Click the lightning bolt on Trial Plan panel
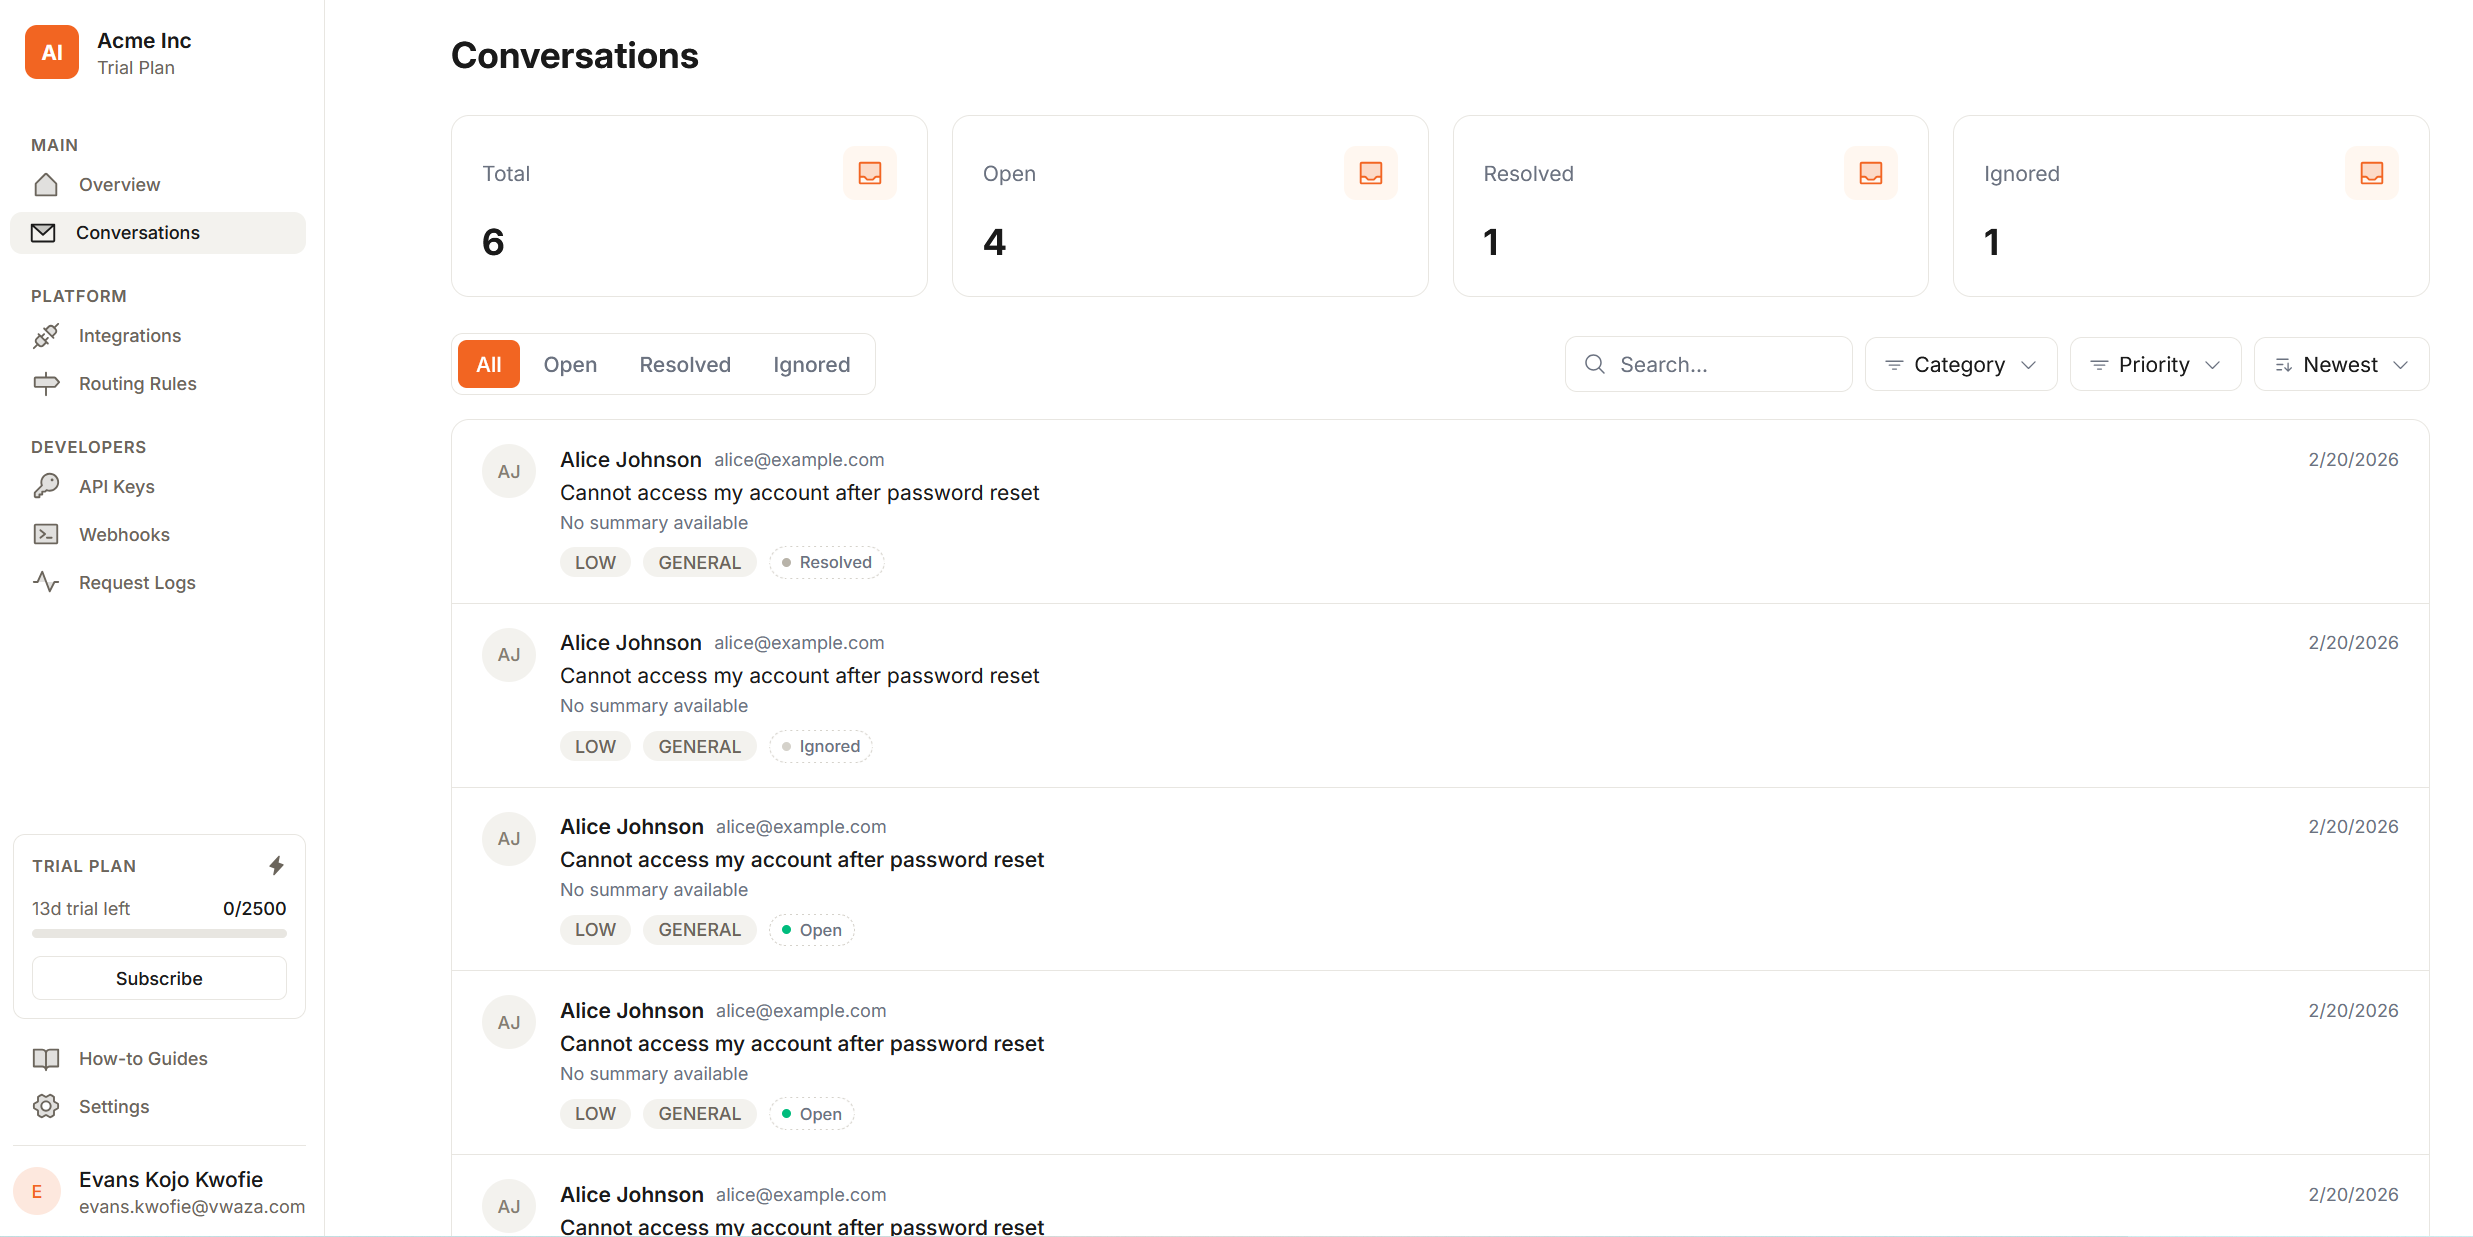2473x1237 pixels. pyautogui.click(x=276, y=865)
